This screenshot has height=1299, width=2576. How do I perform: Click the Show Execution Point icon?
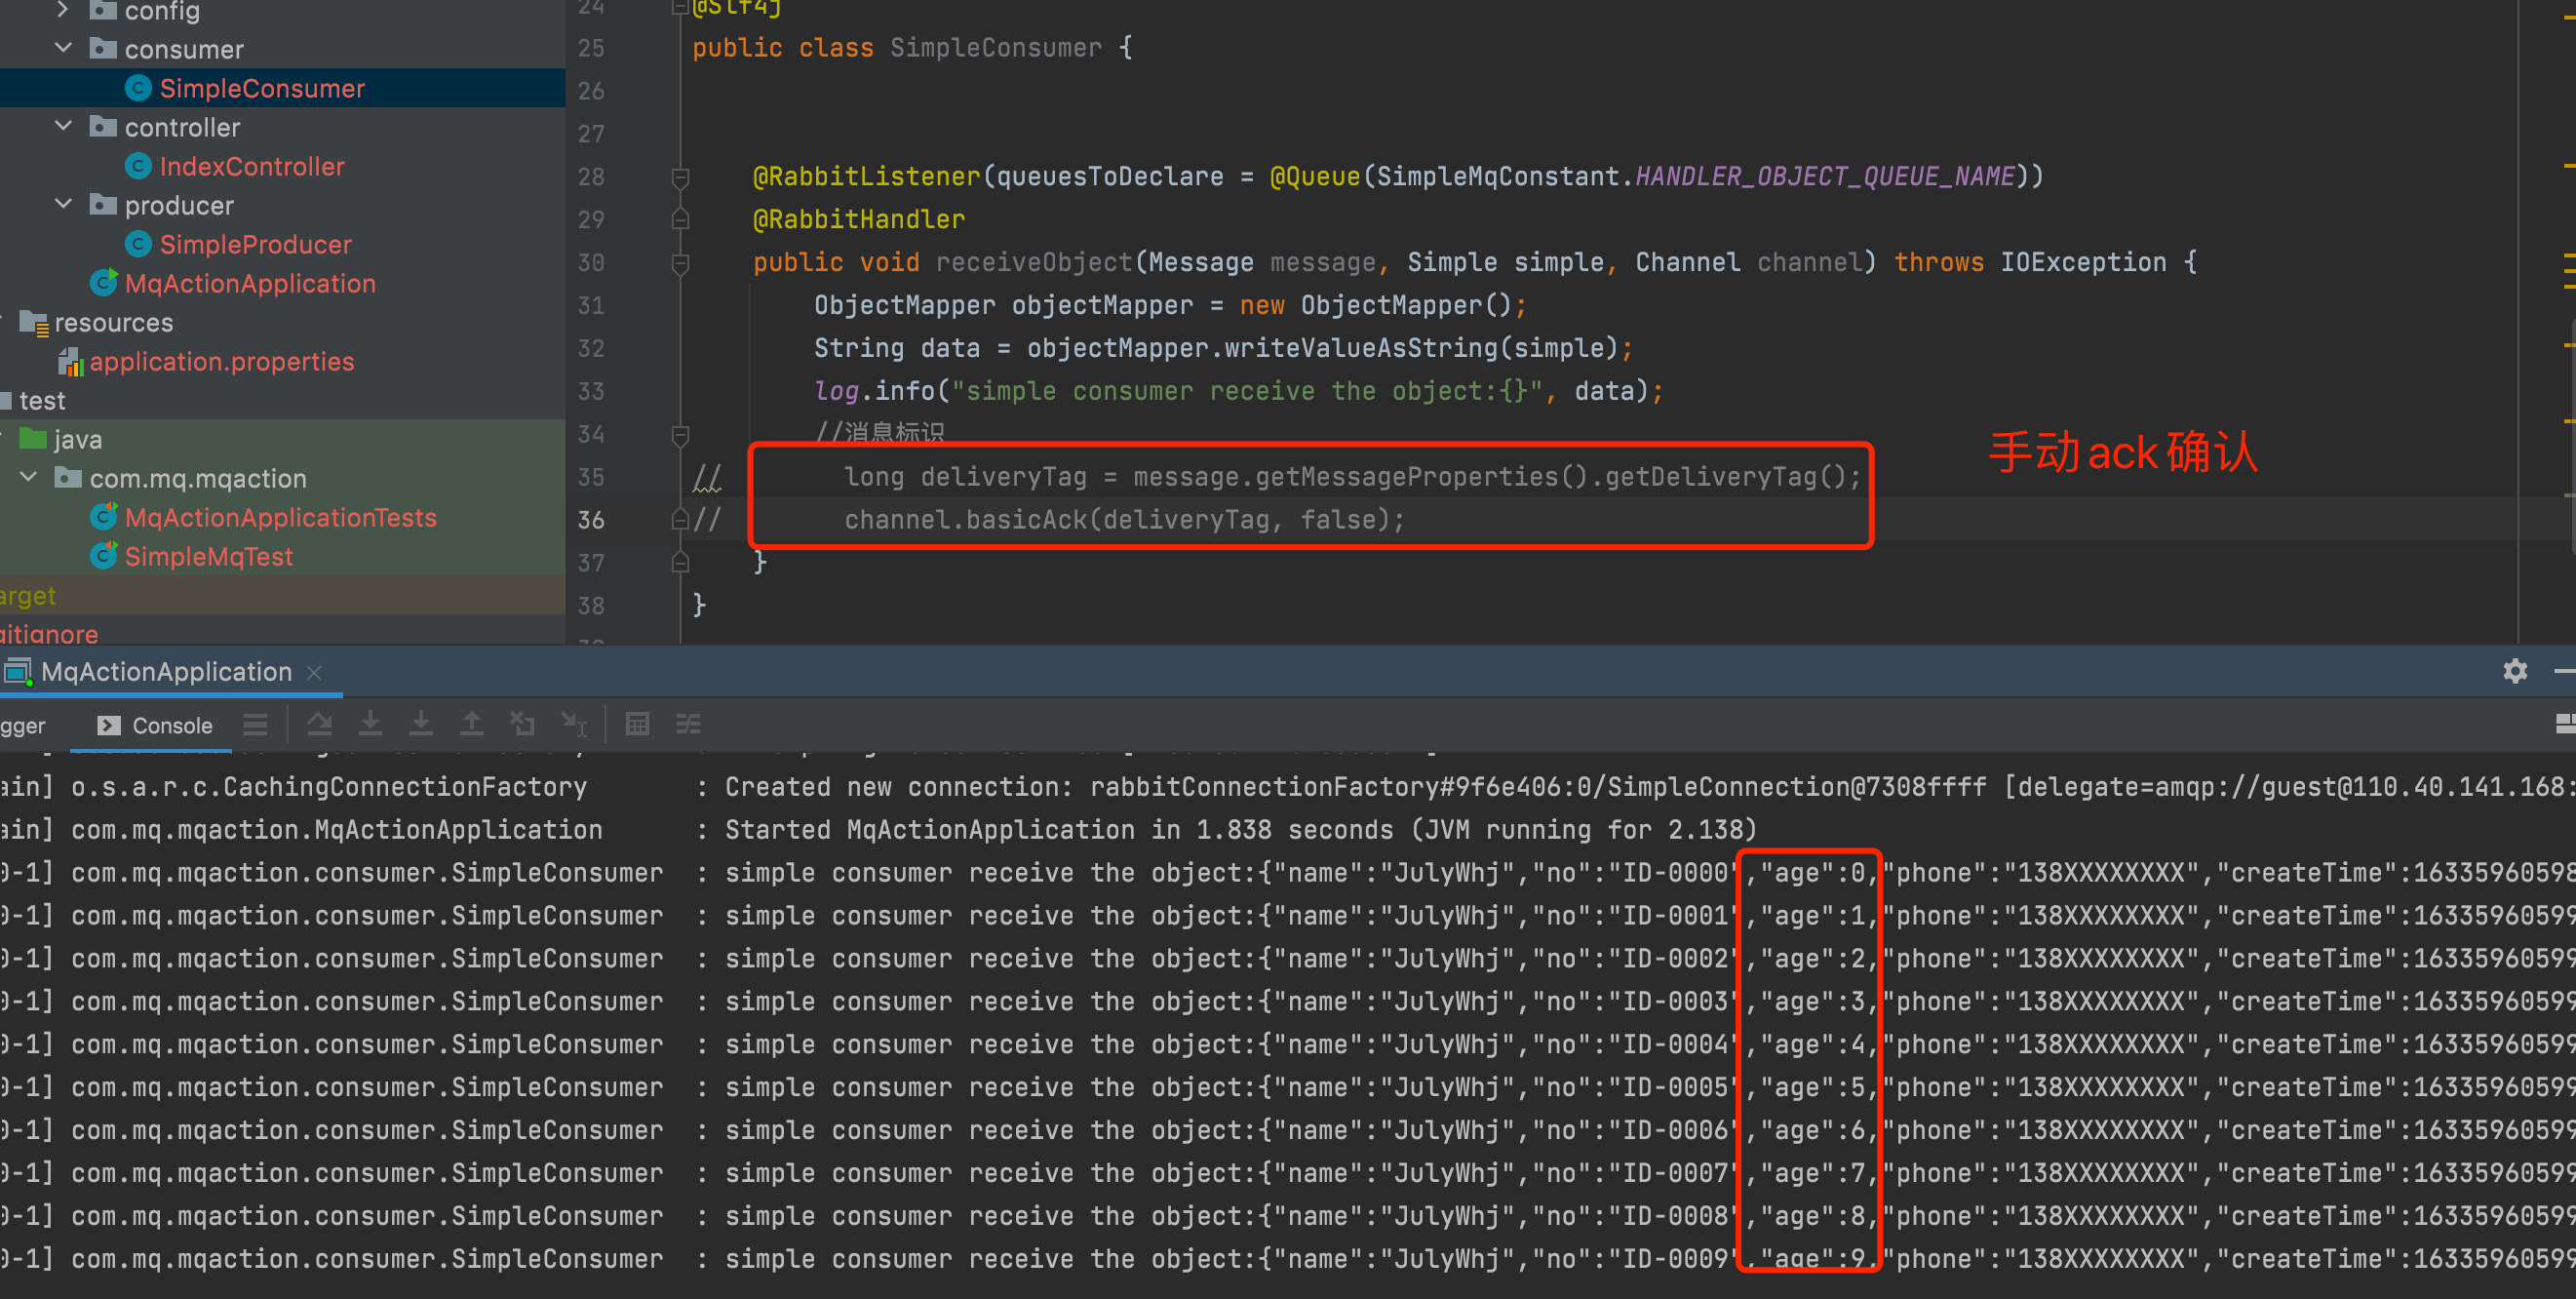tap(256, 724)
